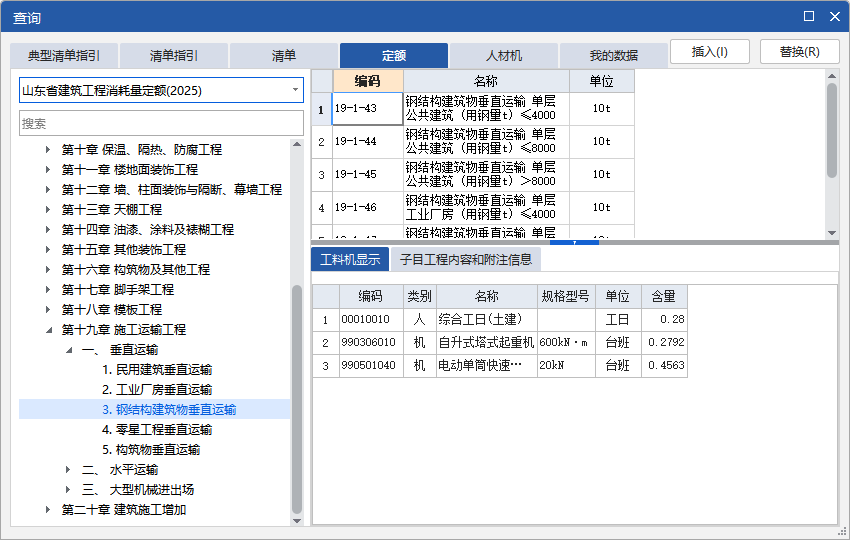Viewport: 850px width, 540px height.
Task: Collapse the 一、垂直运输 node
Action: [x=69, y=350]
